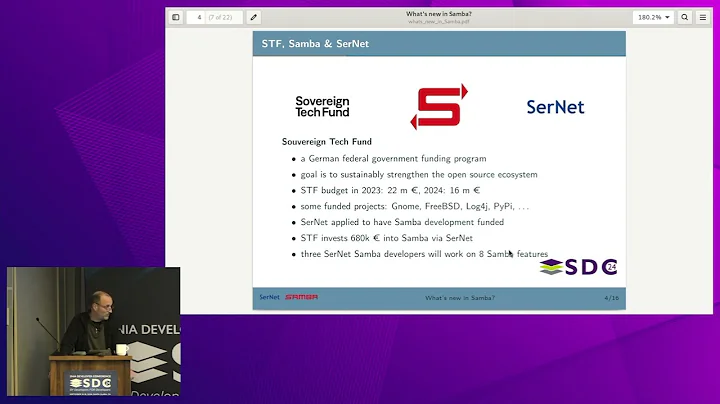The width and height of the screenshot is (720, 404).
Task: Click the speaker camera video thumbnail
Action: (x=93, y=331)
